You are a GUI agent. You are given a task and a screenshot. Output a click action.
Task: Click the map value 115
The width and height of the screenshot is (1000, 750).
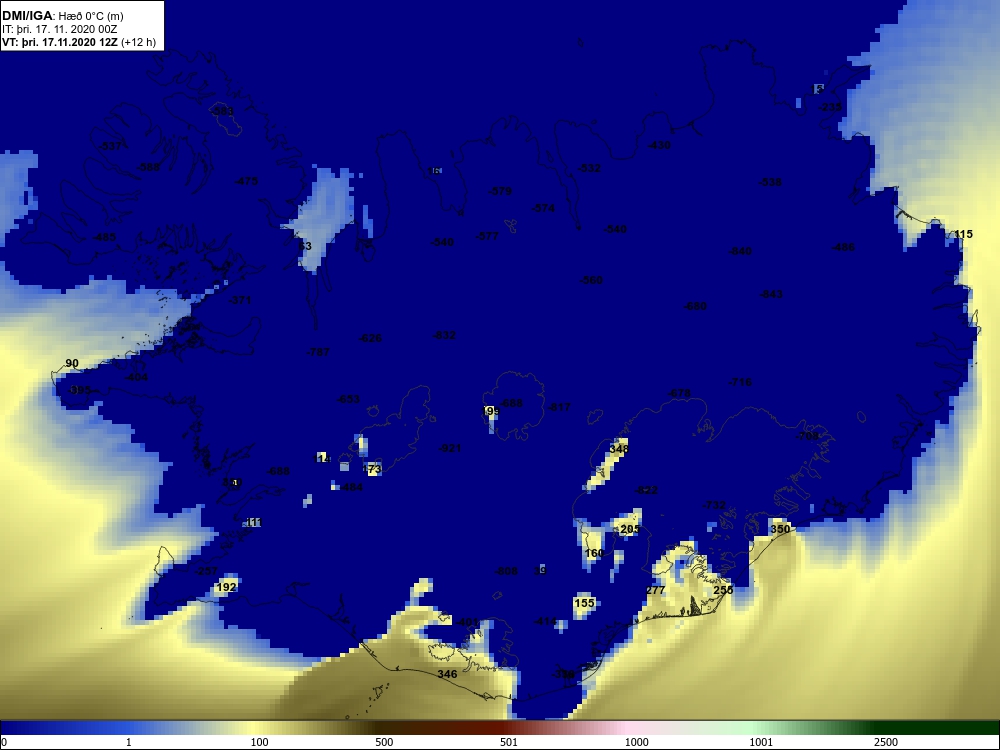[x=963, y=234]
